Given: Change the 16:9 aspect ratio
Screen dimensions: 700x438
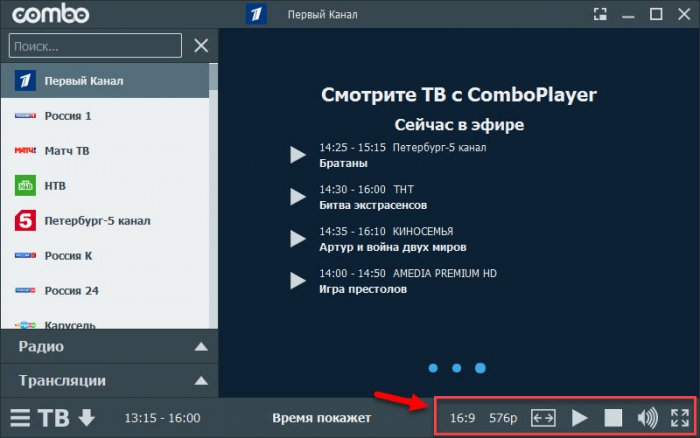Looking at the screenshot, I should (462, 418).
